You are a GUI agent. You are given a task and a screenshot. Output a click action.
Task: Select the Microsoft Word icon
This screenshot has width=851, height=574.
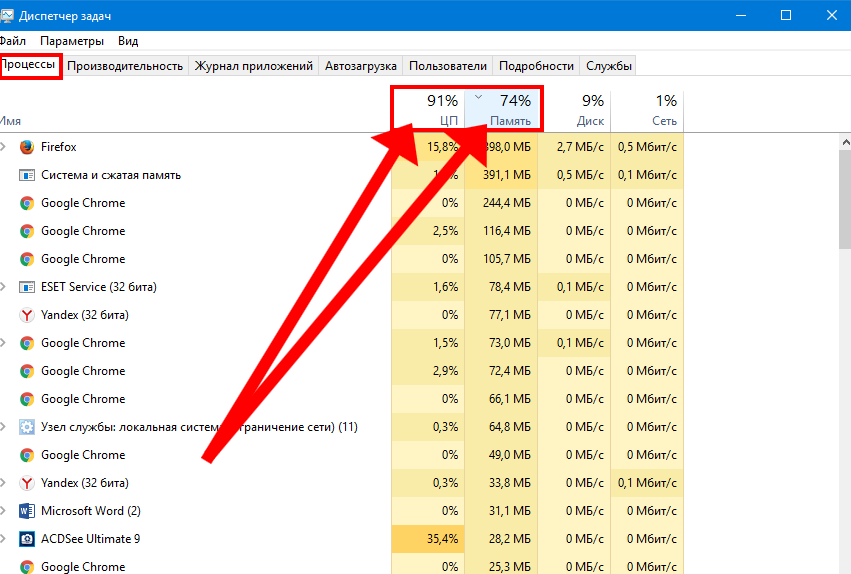(27, 511)
